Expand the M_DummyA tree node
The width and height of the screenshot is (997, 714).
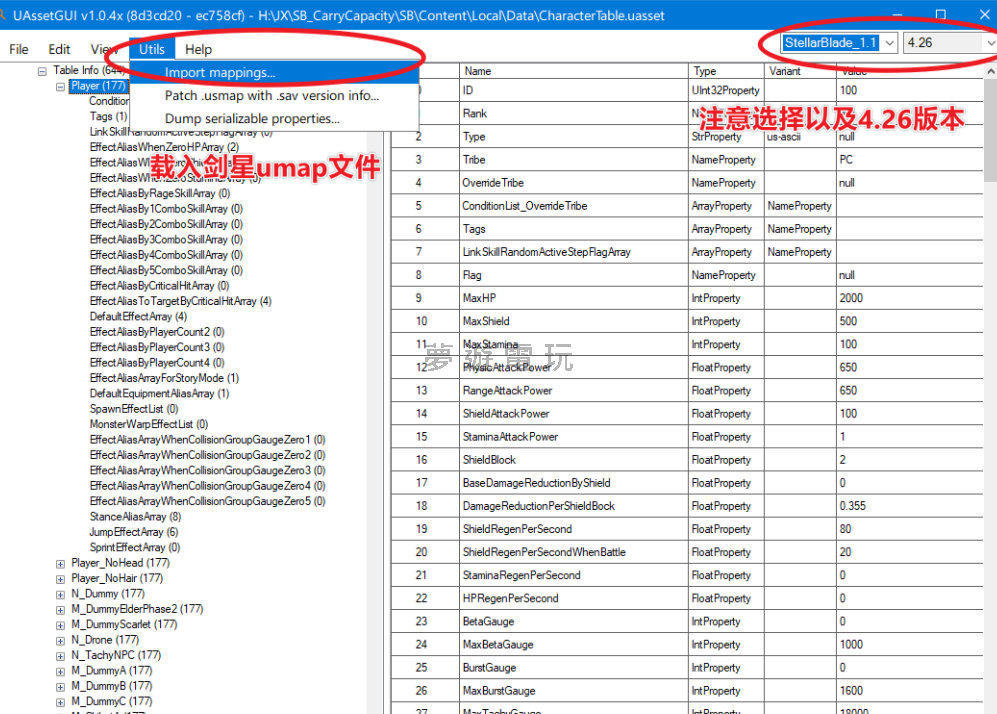(x=61, y=671)
